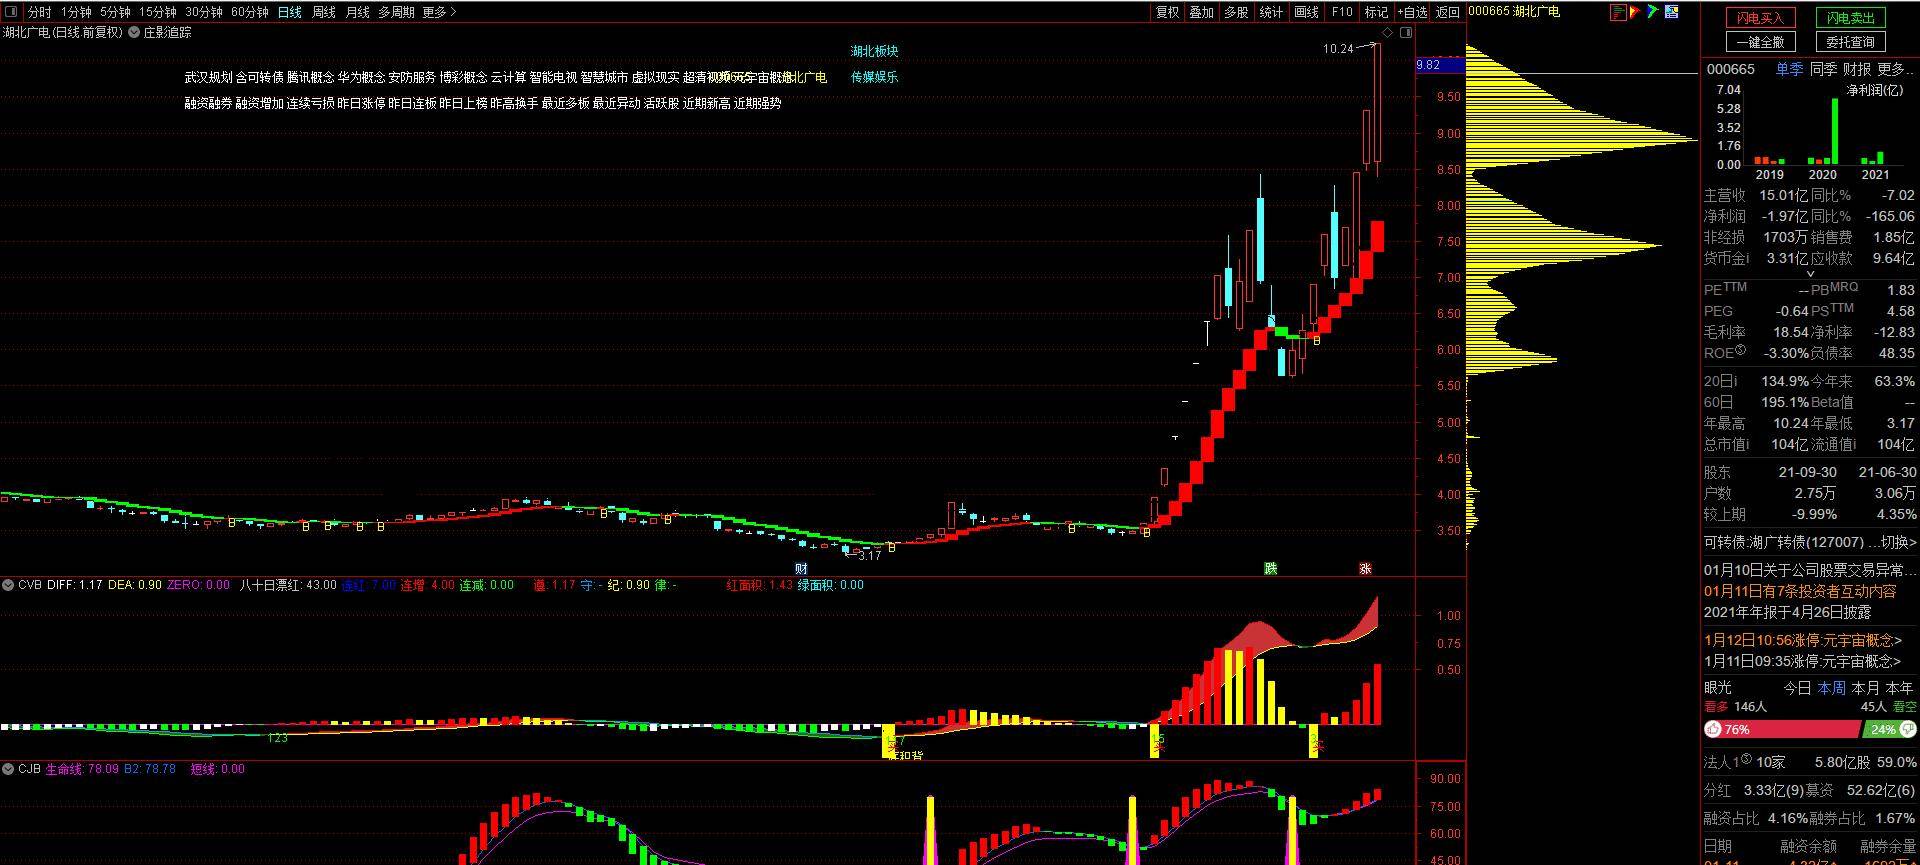Image resolution: width=1920 pixels, height=865 pixels.
Task: Click the red-yellow arrow flag icon
Action: click(x=1635, y=12)
